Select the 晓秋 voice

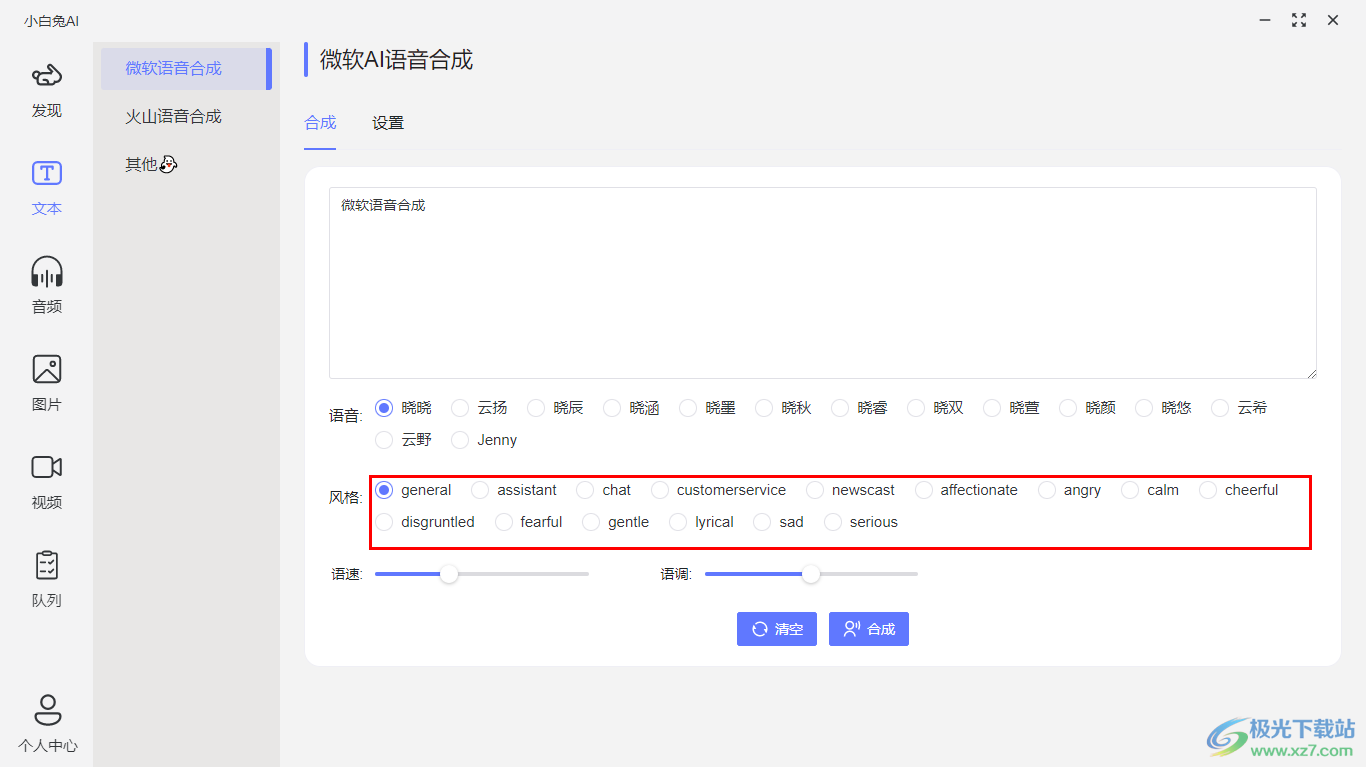pyautogui.click(x=784, y=408)
